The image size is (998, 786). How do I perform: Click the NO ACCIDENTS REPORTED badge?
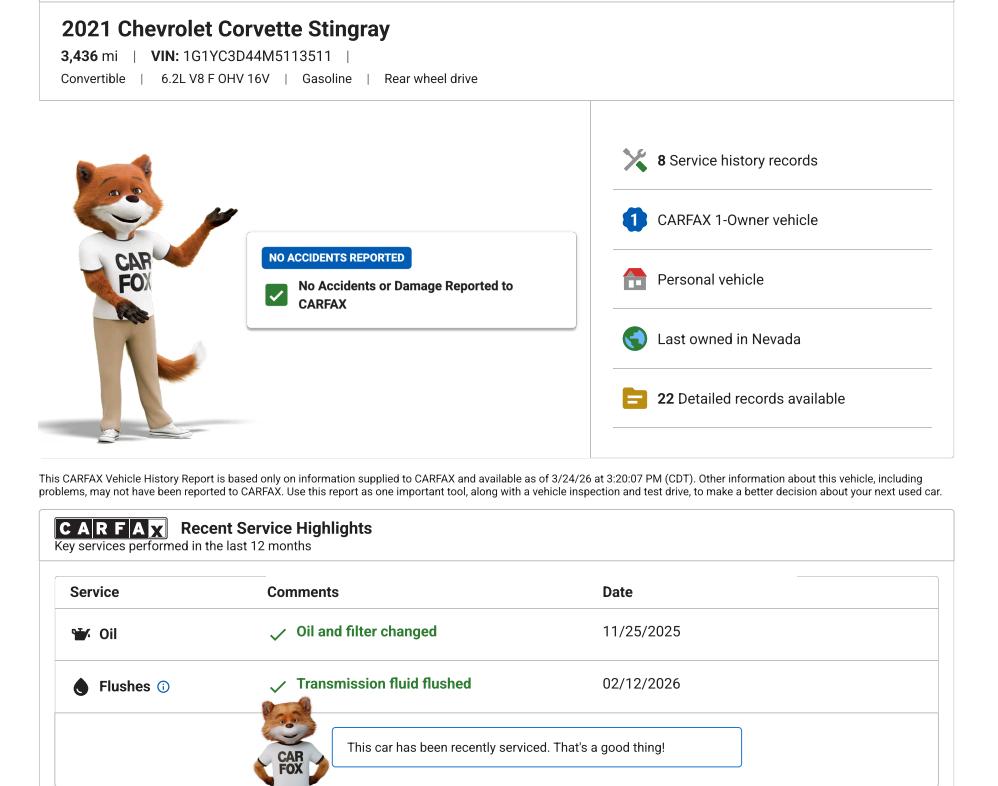pyautogui.click(x=336, y=258)
